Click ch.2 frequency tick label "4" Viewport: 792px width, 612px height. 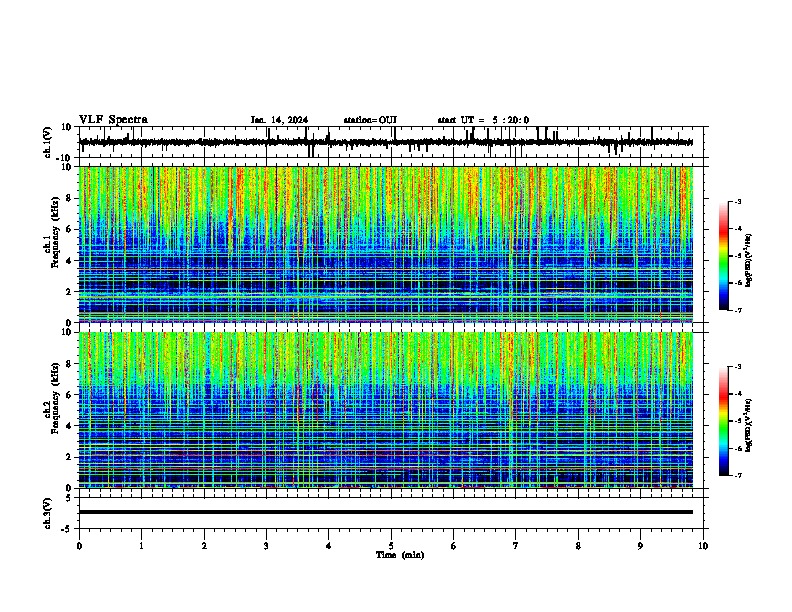69,426
